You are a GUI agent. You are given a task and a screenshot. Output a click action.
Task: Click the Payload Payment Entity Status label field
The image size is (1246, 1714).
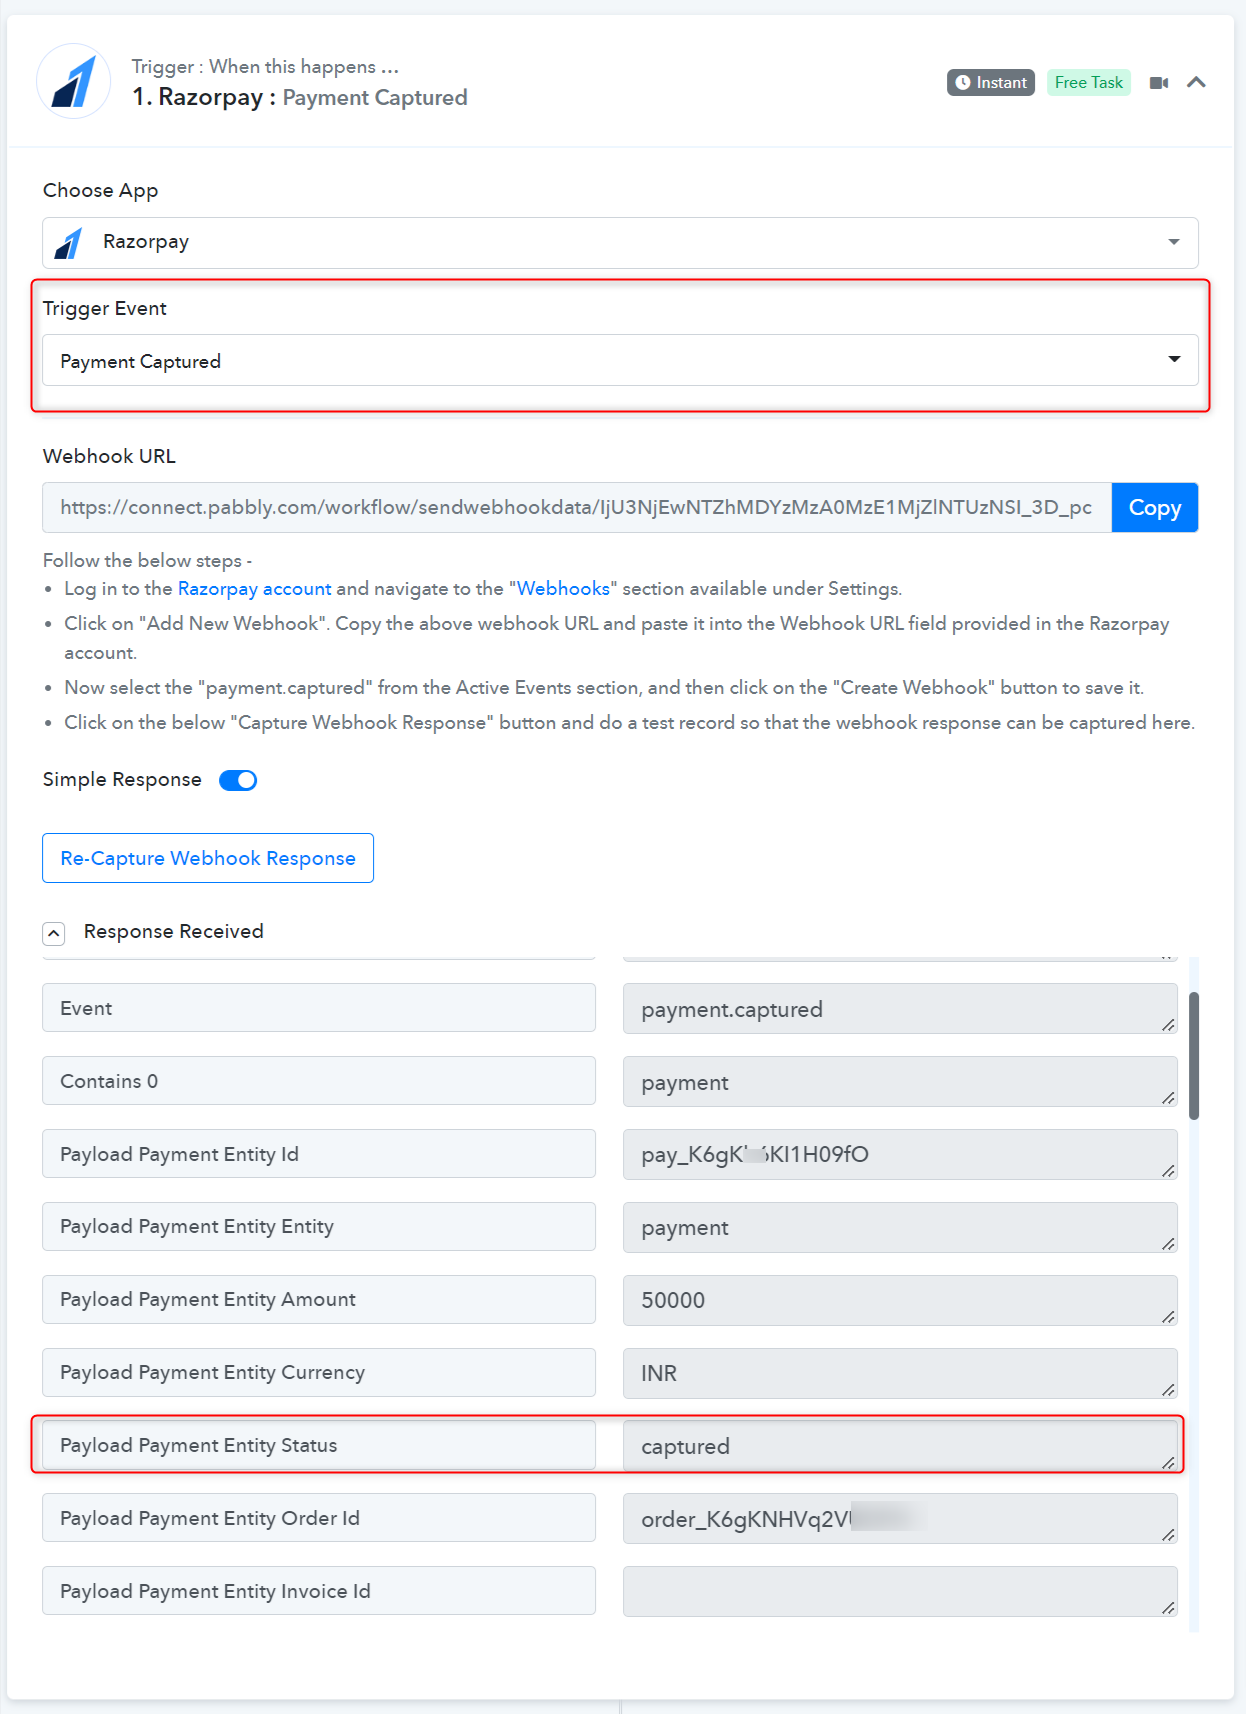(x=319, y=1445)
